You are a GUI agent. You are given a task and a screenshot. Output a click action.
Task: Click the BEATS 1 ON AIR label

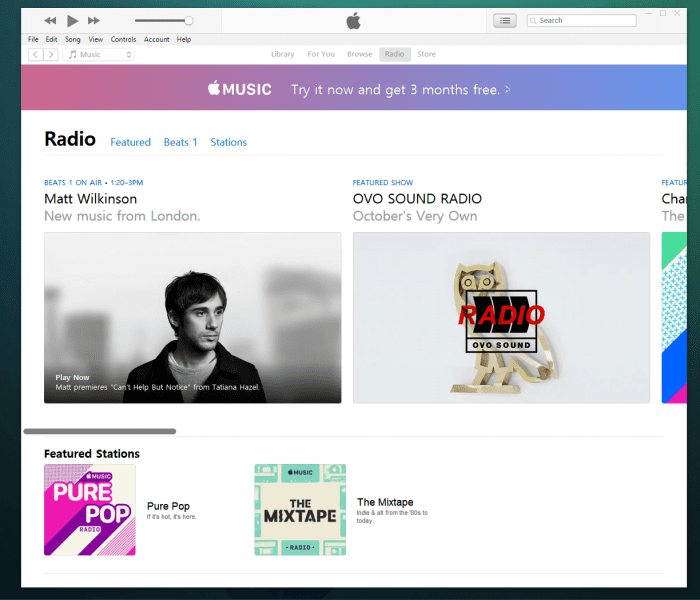click(x=93, y=183)
